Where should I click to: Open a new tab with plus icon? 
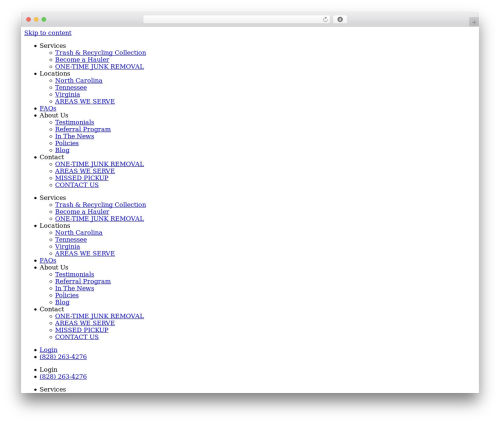474,22
